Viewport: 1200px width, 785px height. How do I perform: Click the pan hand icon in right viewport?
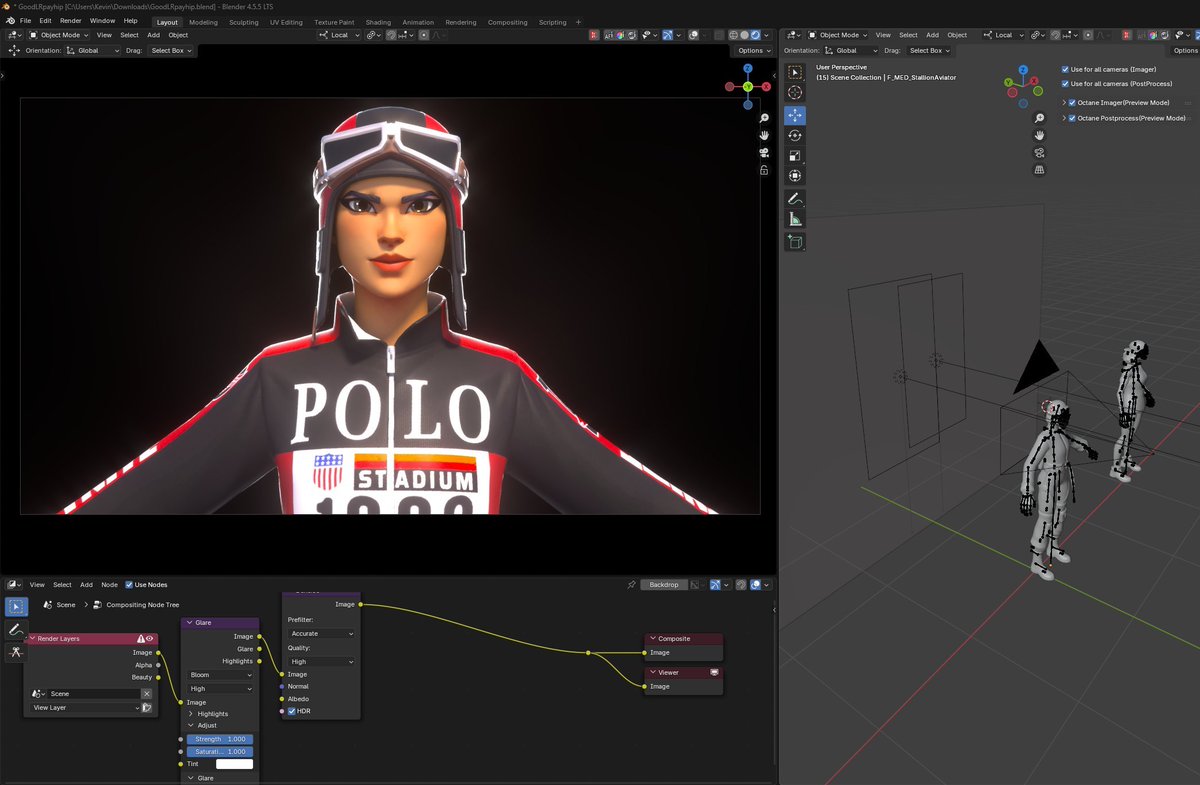click(1039, 136)
